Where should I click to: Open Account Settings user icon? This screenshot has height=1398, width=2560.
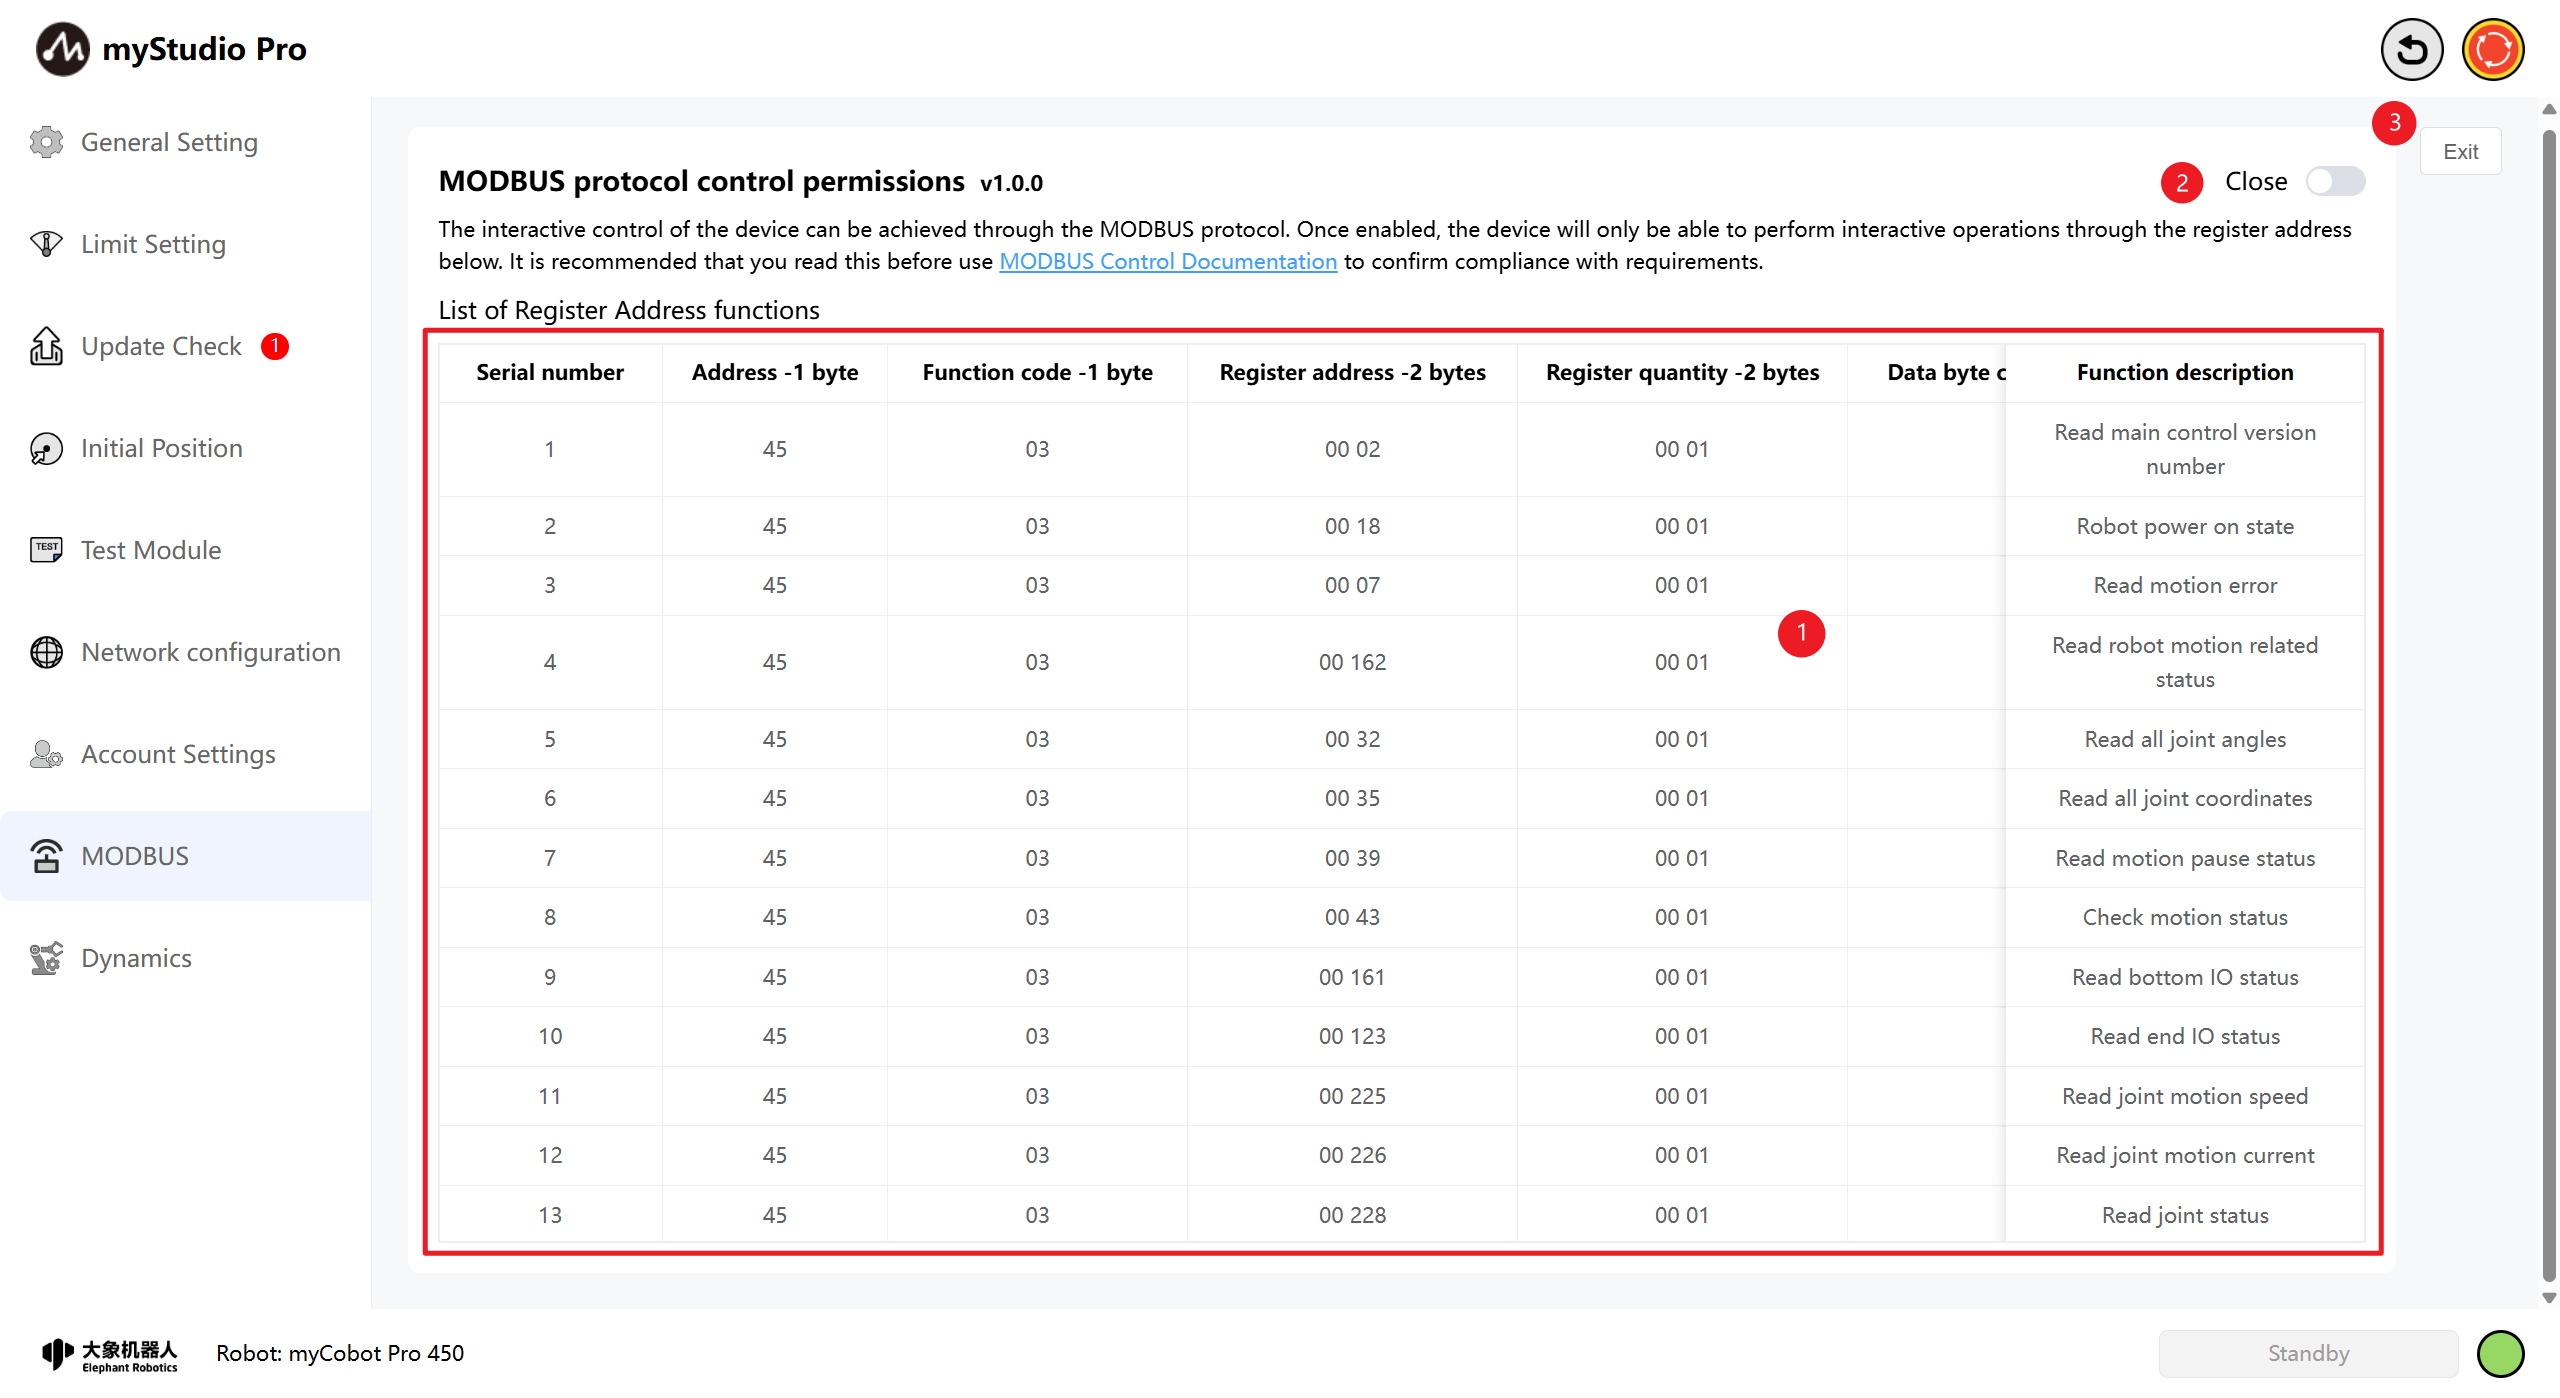[x=46, y=754]
